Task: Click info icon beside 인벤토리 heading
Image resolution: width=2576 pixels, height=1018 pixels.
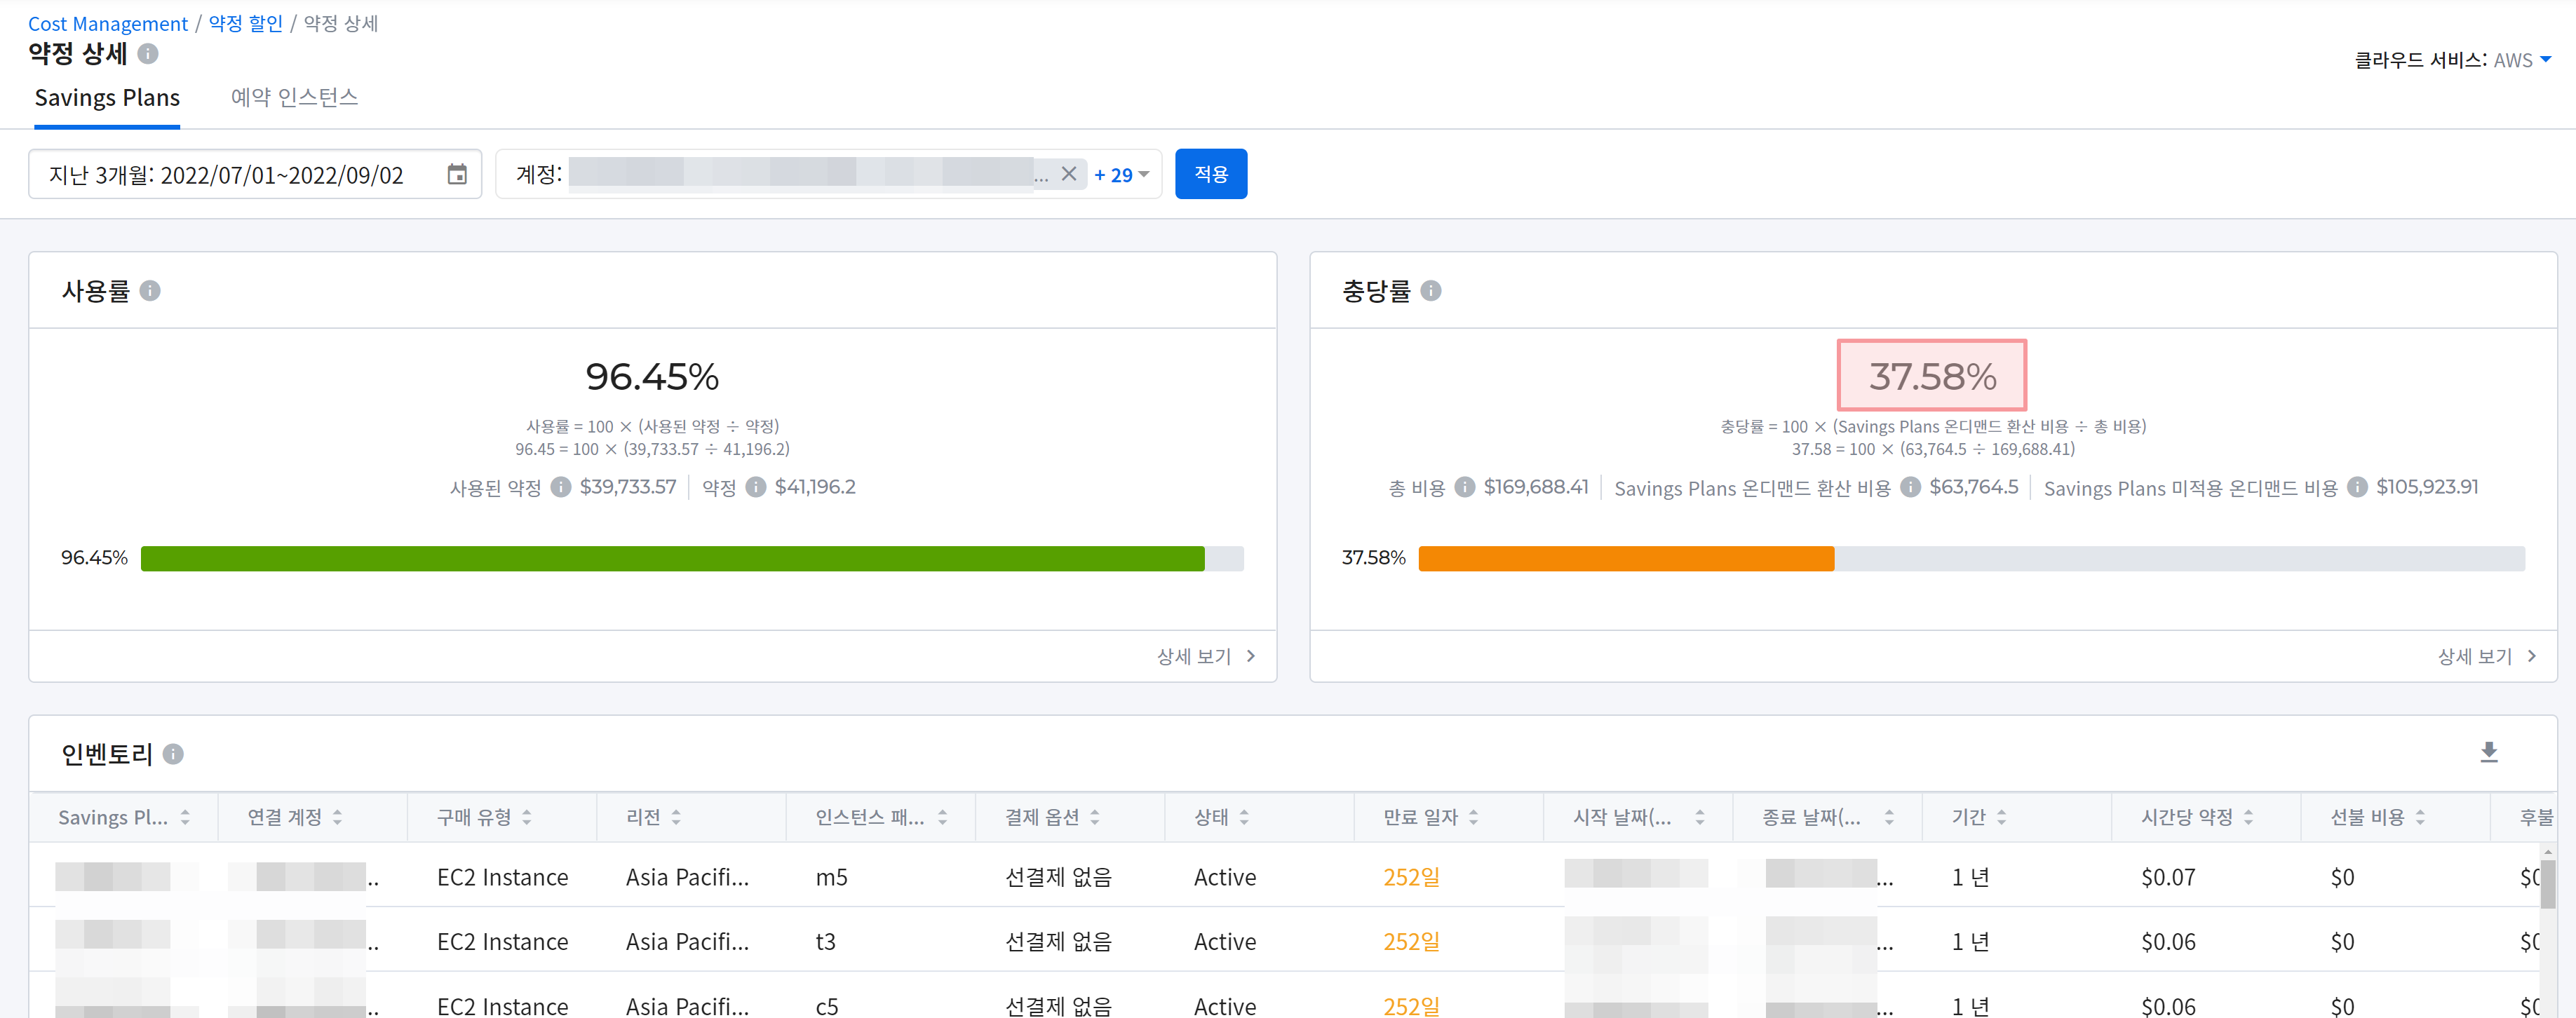Action: (x=173, y=754)
